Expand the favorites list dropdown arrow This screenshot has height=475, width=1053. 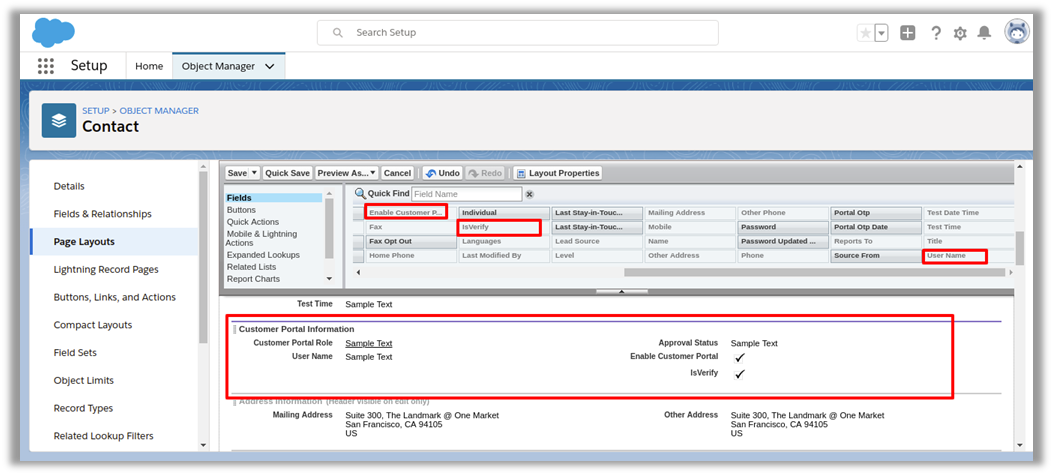tap(881, 33)
